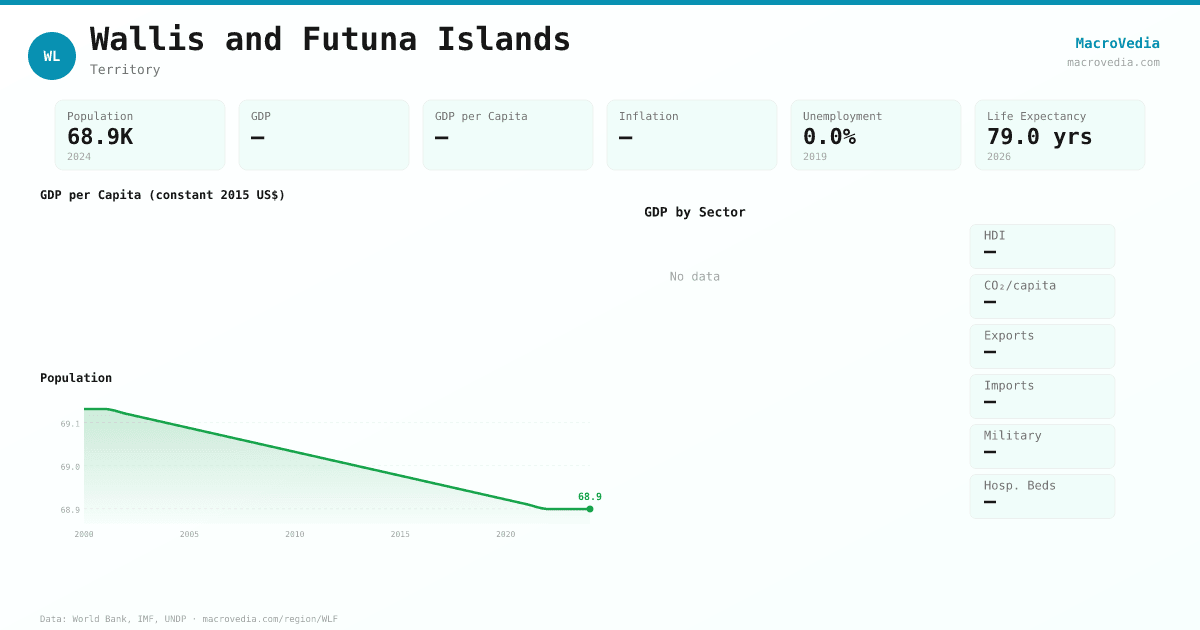Viewport: 1200px width, 630px height.
Task: Click the Population chart title
Action: (76, 378)
